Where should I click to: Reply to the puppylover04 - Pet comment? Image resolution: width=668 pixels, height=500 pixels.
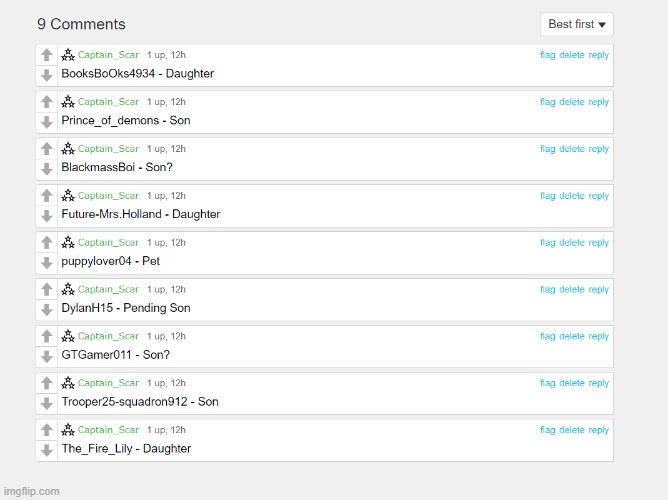598,243
